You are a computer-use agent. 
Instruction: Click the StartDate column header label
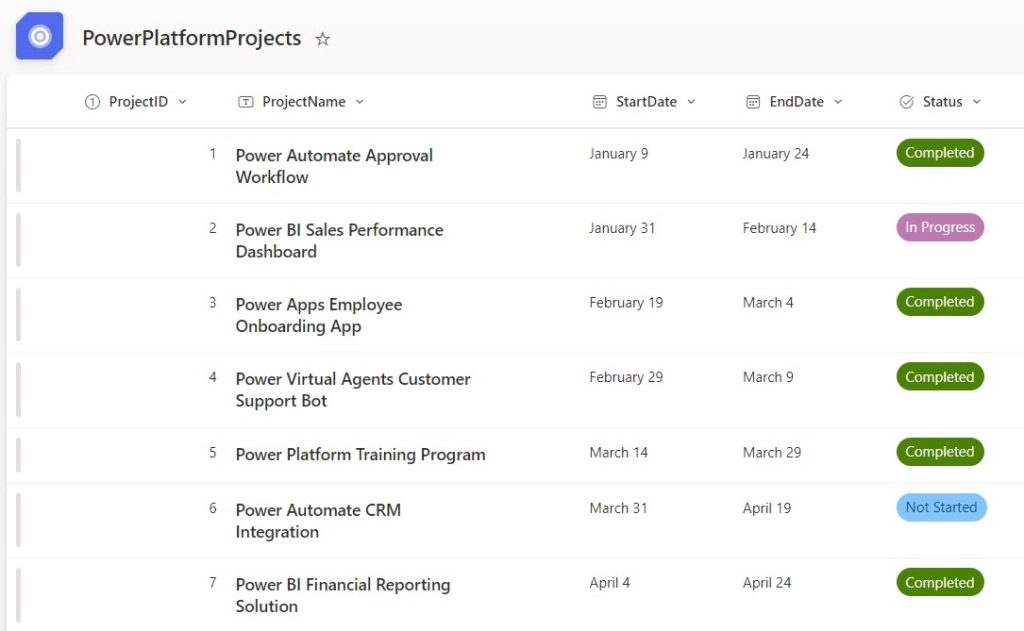(x=647, y=102)
